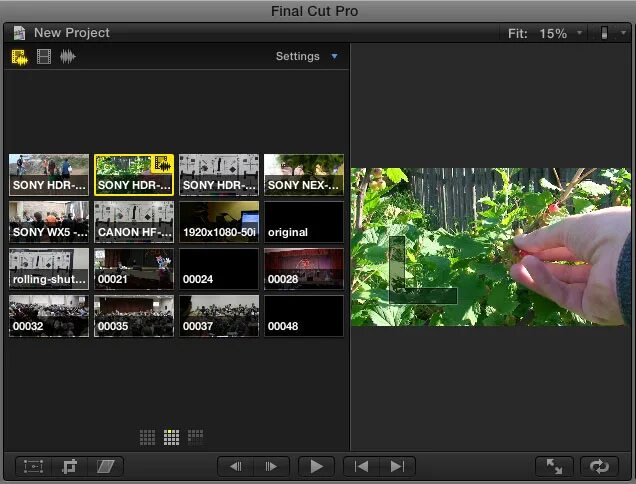Open the Fit 15% zoom dropdown
This screenshot has width=636, height=484.
[x=580, y=32]
